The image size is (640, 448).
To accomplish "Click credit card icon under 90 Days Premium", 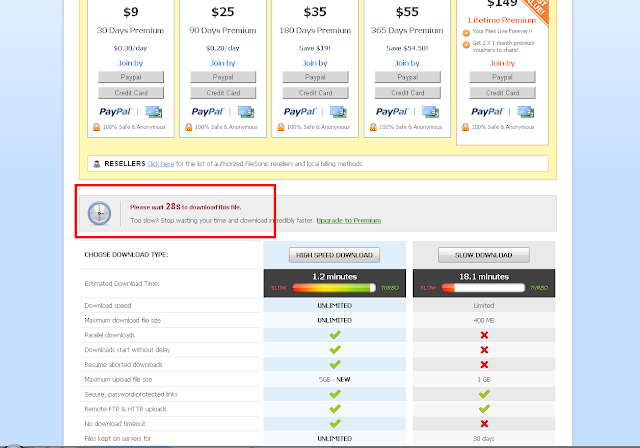I will tap(246, 111).
